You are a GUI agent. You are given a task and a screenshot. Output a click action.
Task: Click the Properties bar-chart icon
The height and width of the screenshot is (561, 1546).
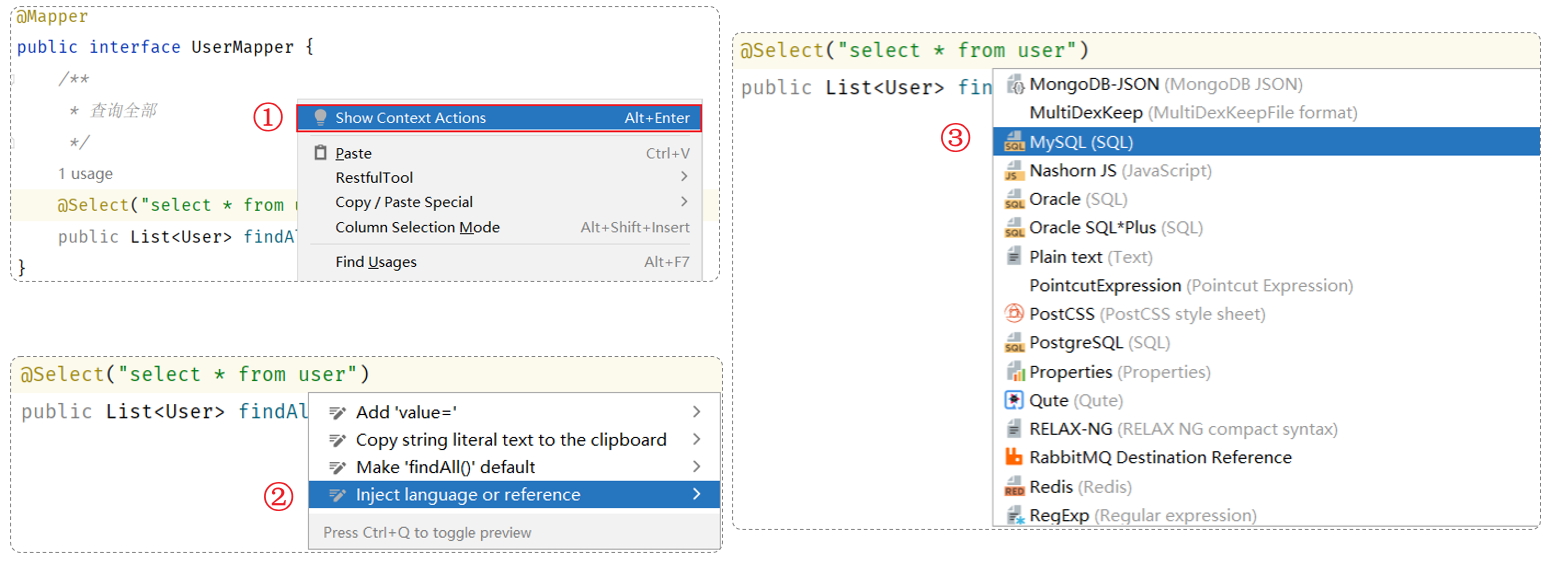pos(1014,372)
